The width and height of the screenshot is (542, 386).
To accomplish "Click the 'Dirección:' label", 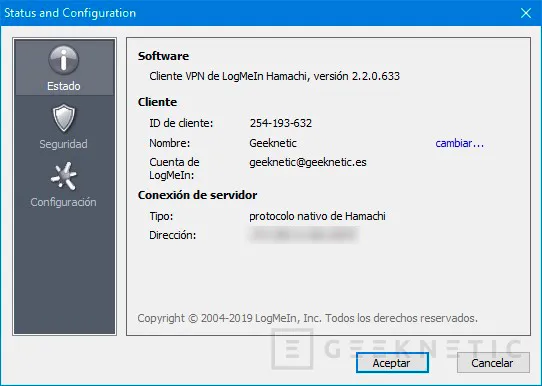I will pyautogui.click(x=172, y=235).
